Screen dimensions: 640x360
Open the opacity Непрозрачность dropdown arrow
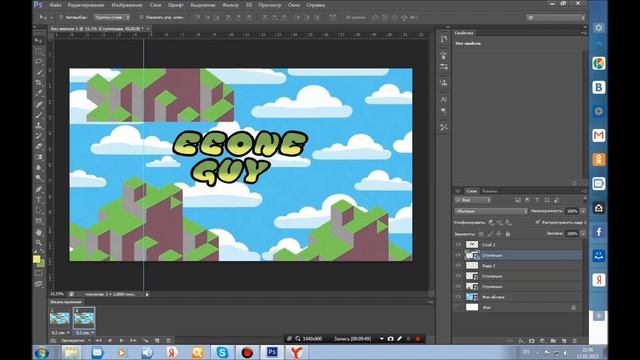(583, 211)
